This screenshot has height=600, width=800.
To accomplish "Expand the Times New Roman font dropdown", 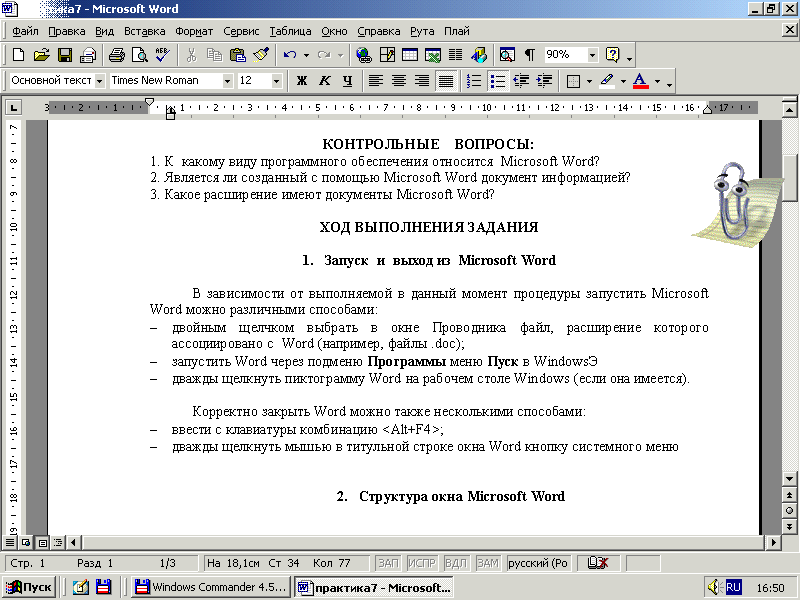I will click(x=228, y=81).
